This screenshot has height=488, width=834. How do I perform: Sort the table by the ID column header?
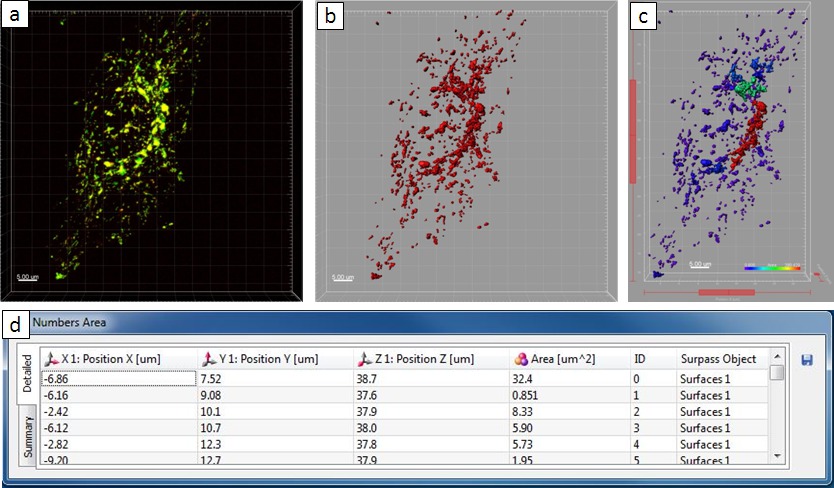click(653, 359)
